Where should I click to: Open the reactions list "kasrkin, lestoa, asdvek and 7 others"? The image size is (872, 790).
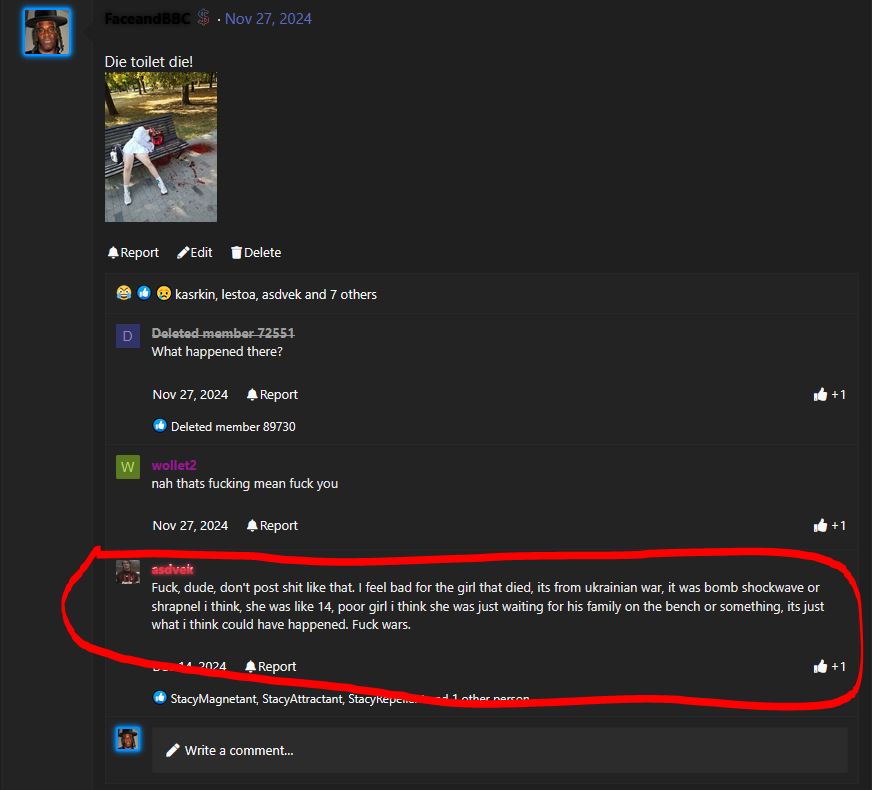[276, 295]
